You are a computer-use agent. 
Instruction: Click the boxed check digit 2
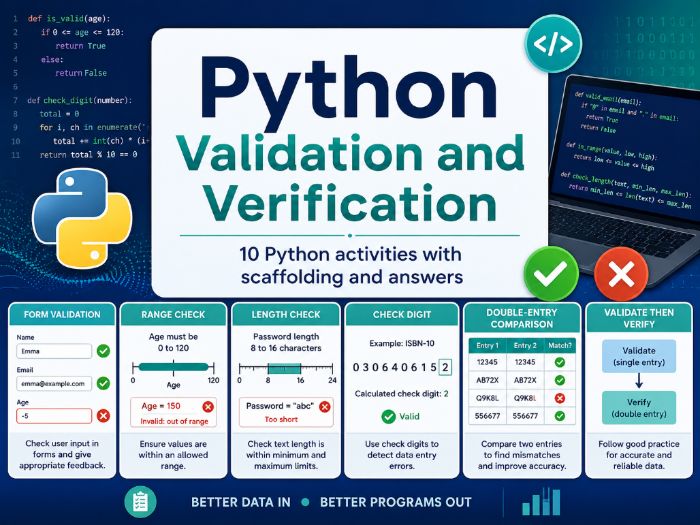pos(445,367)
